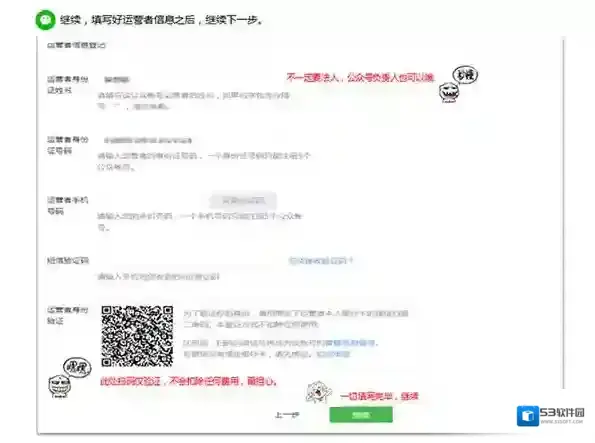The height and width of the screenshot is (443, 595).
Task: Click the operator mobile phone number field
Action: pos(152,201)
